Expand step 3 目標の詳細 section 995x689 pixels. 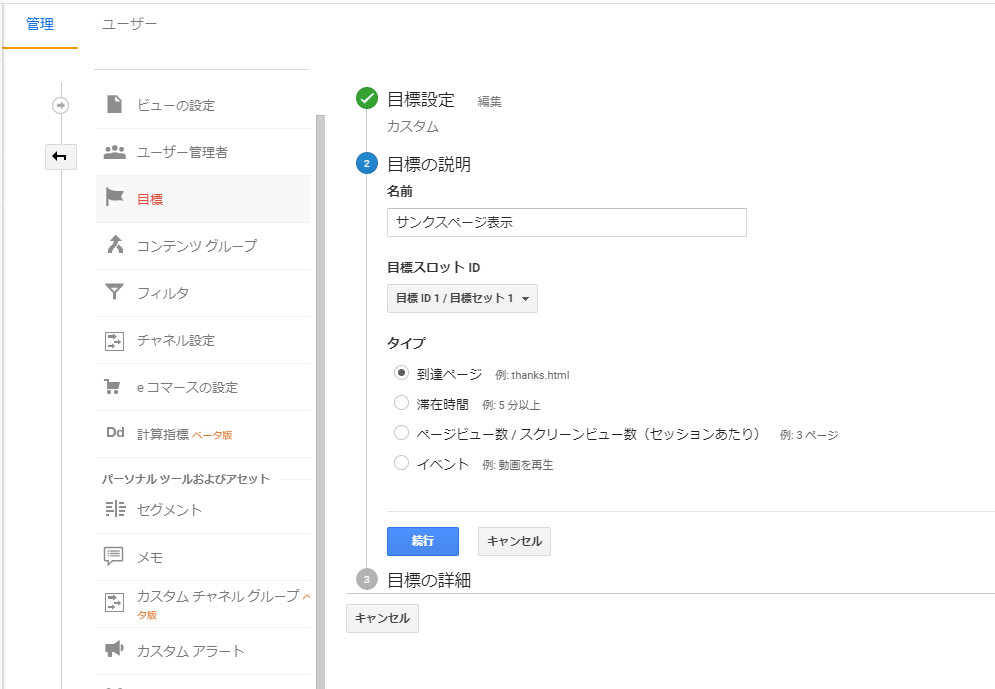[429, 580]
